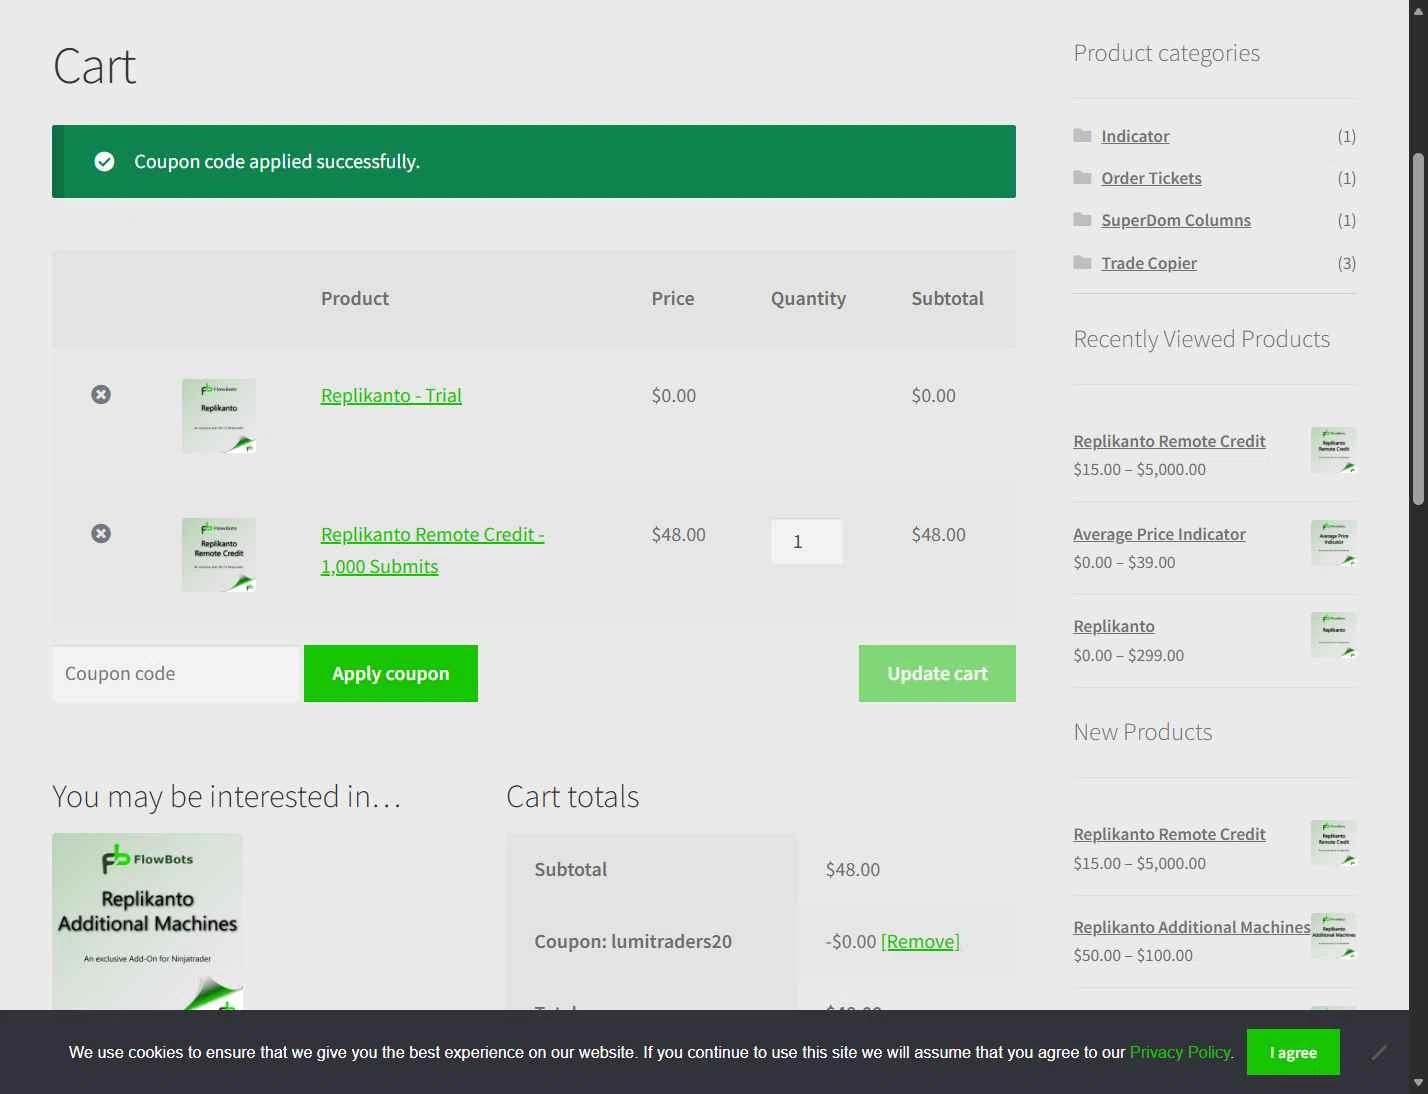The width and height of the screenshot is (1428, 1094).
Task: Open Average Price Indicator product link
Action: click(1159, 534)
